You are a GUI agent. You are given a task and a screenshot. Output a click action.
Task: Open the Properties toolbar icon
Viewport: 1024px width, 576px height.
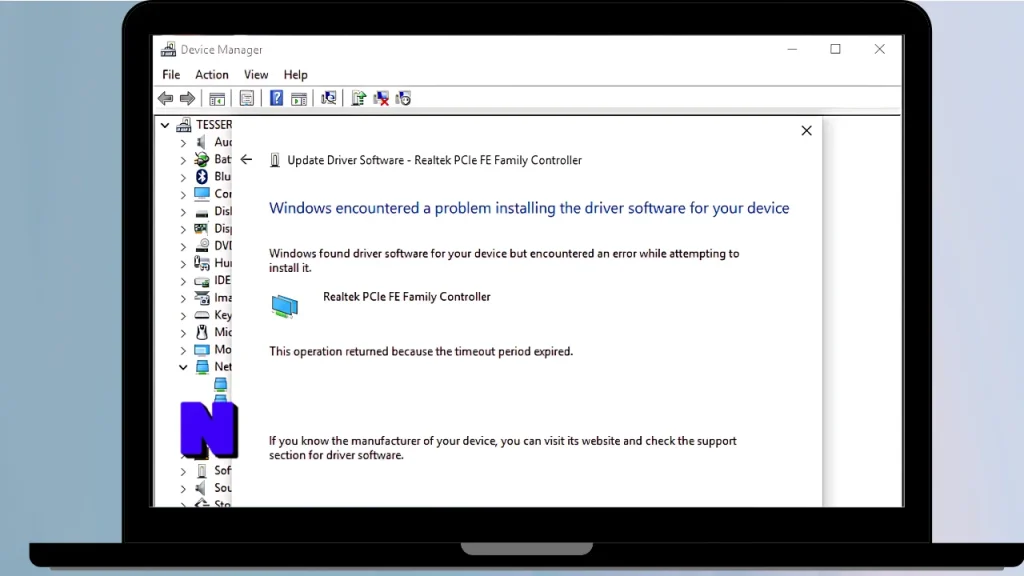[246, 99]
